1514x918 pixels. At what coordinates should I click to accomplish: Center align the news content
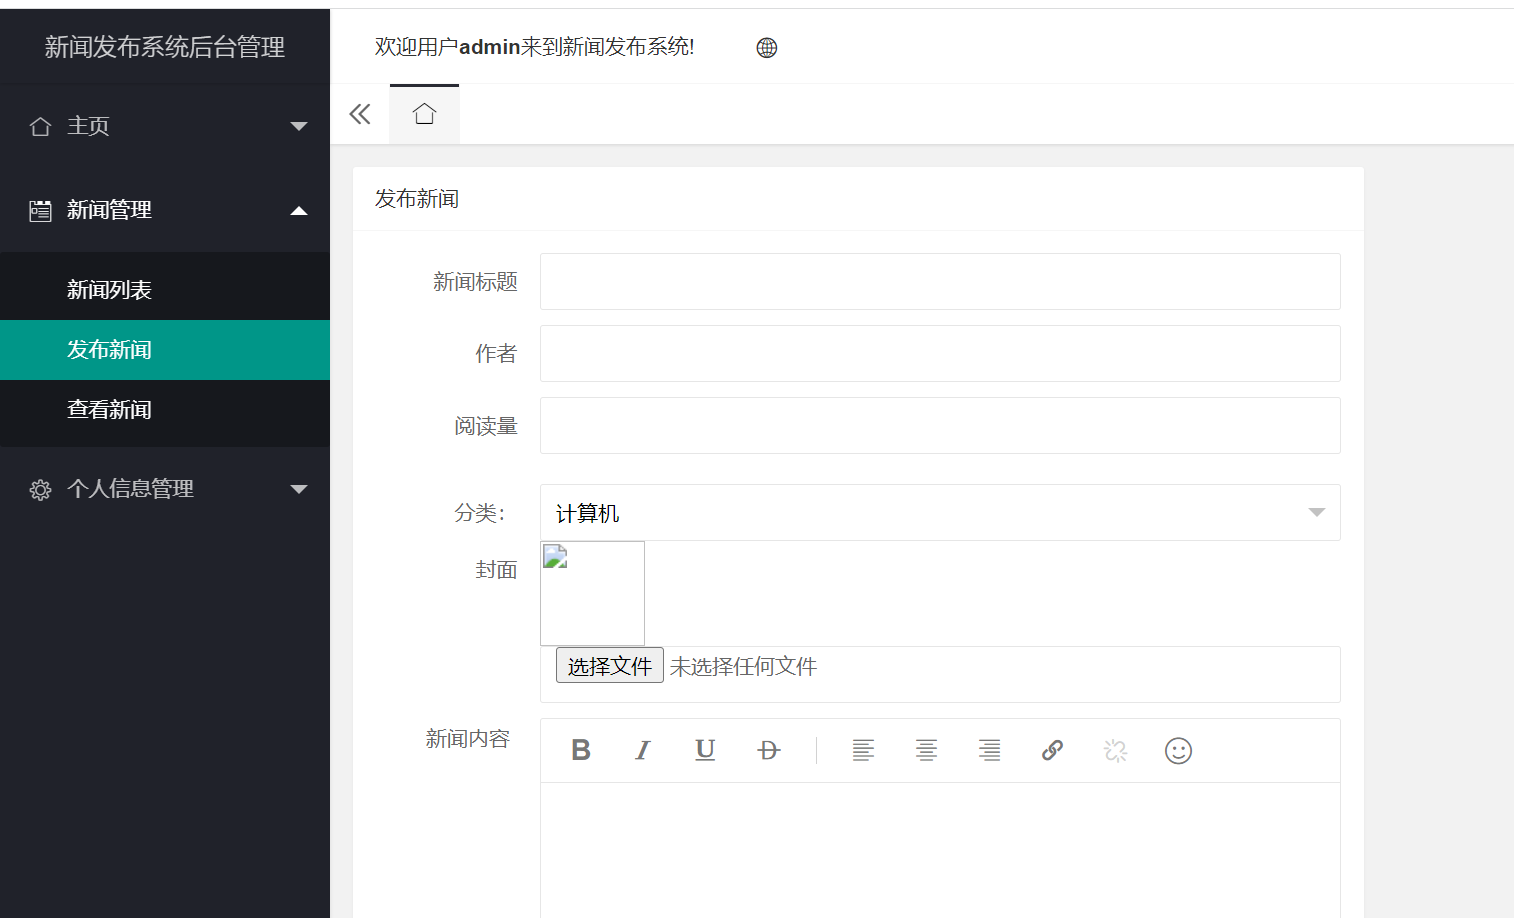926,750
